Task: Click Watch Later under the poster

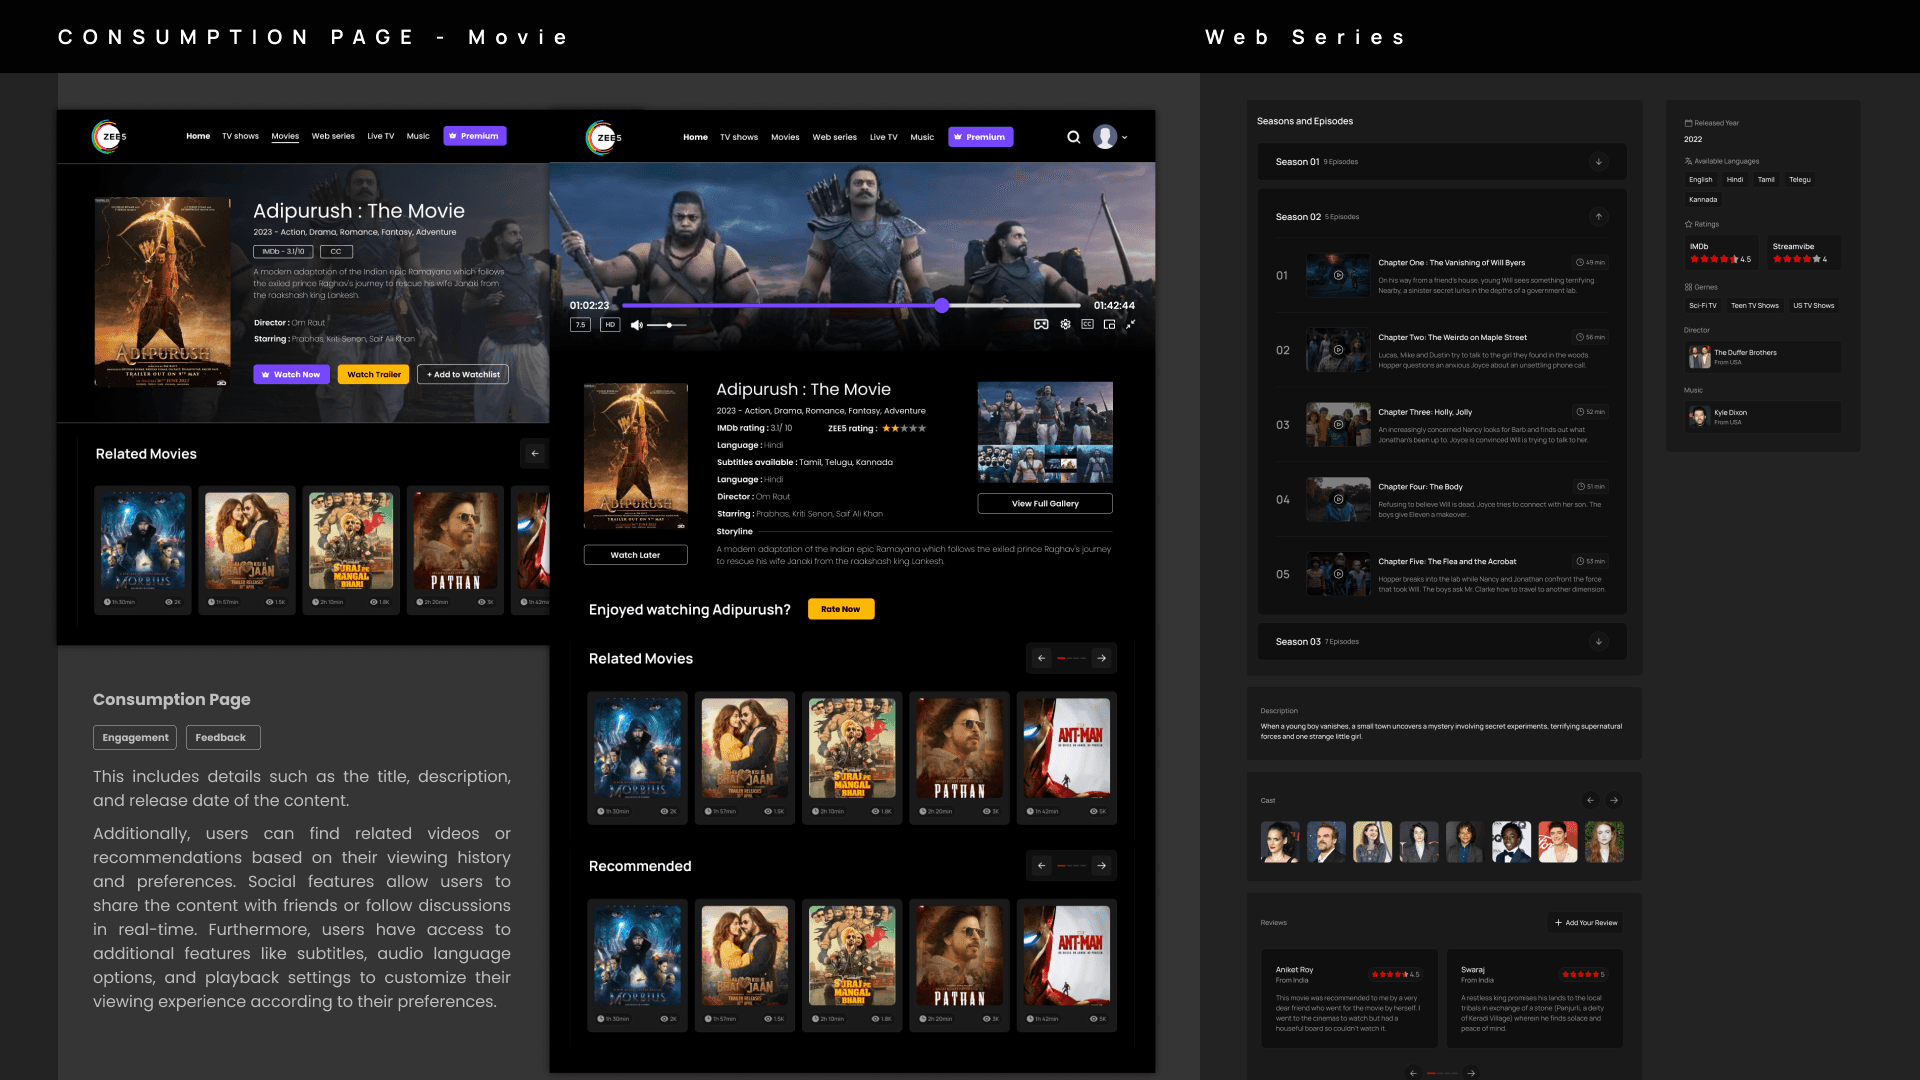Action: click(x=635, y=555)
